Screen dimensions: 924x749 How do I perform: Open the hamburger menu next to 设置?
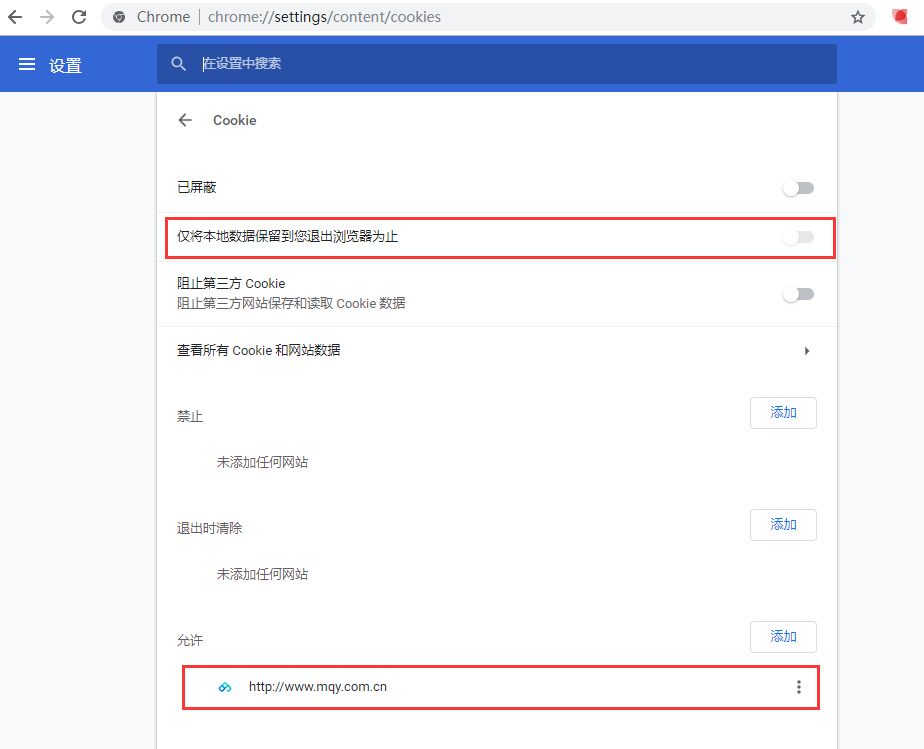click(x=27, y=65)
